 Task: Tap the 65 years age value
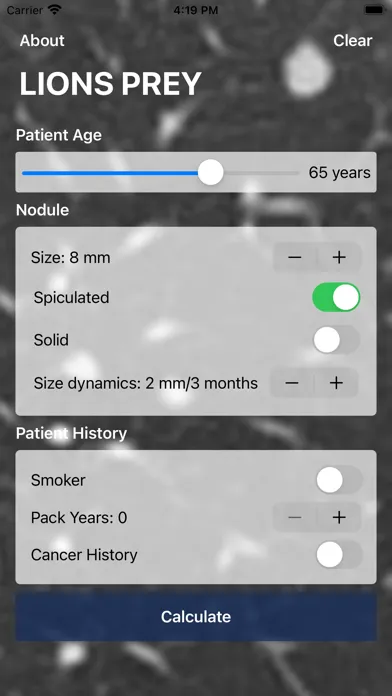[x=340, y=173]
